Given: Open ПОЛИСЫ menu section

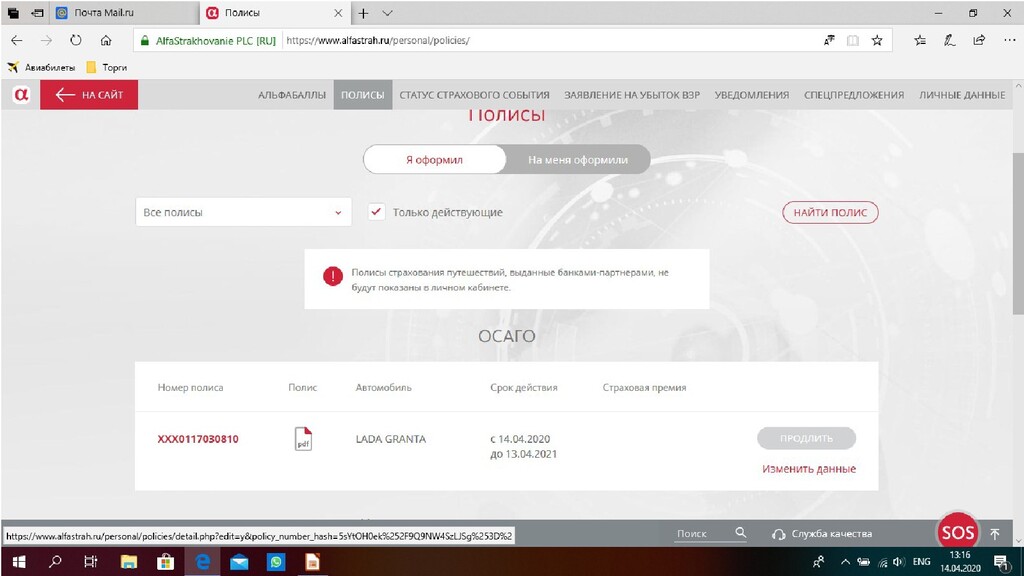Looking at the screenshot, I should click(362, 95).
